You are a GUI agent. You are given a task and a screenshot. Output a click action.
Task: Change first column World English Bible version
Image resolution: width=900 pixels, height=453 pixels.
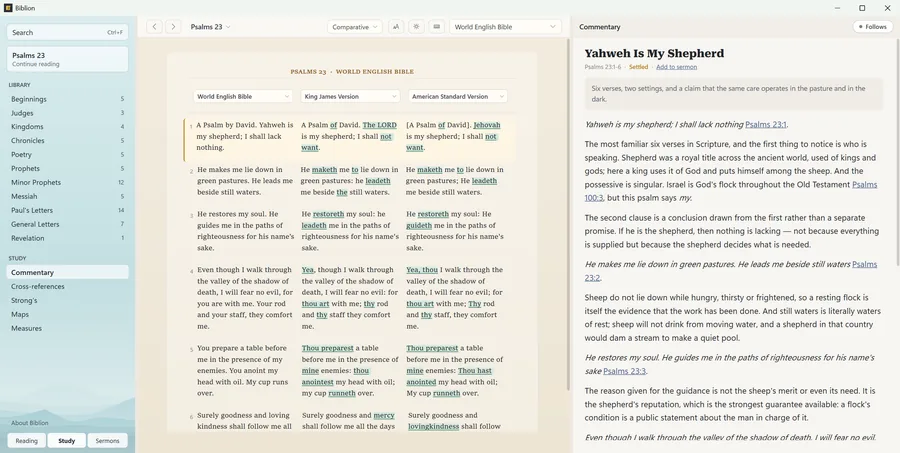pos(243,96)
